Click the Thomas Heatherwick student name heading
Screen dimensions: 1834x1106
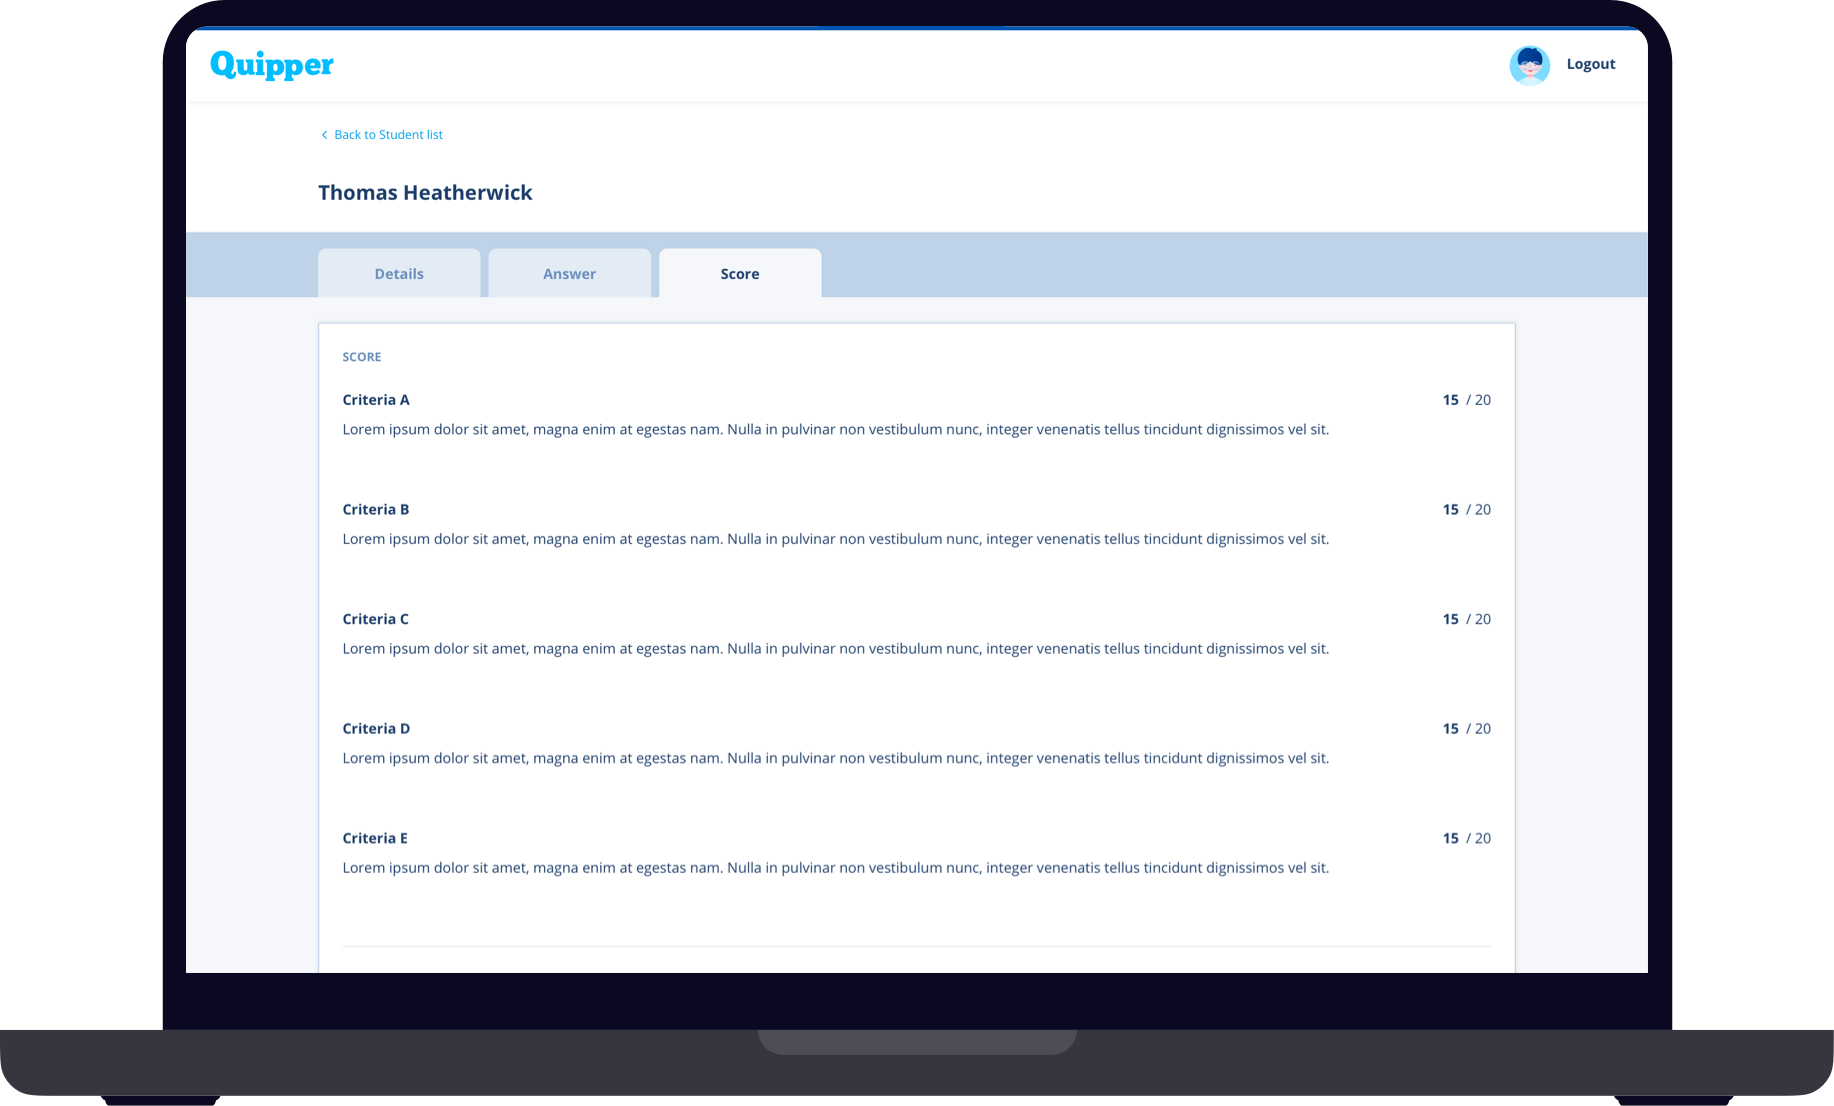point(425,192)
